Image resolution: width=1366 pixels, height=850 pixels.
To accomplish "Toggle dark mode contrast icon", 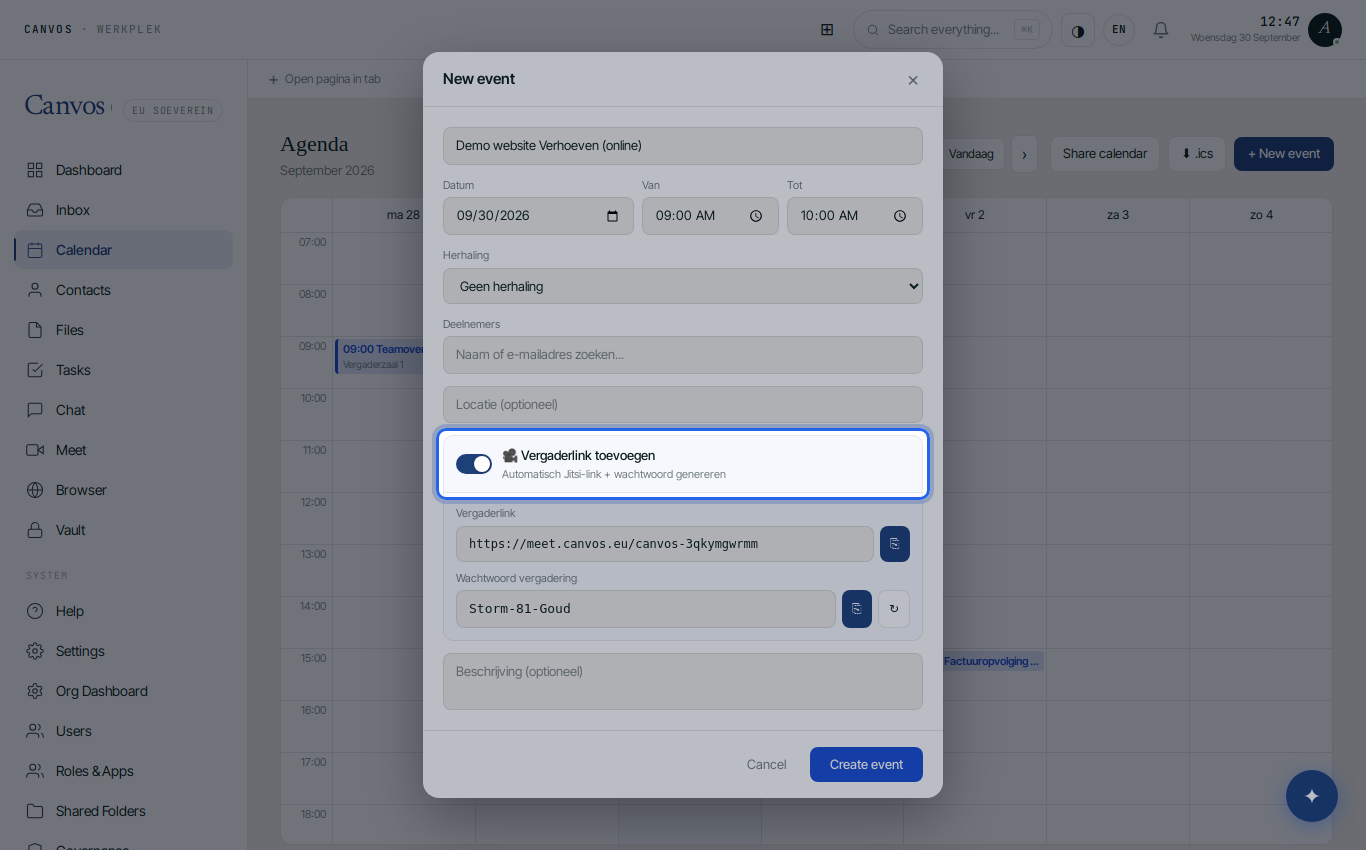I will coord(1078,30).
